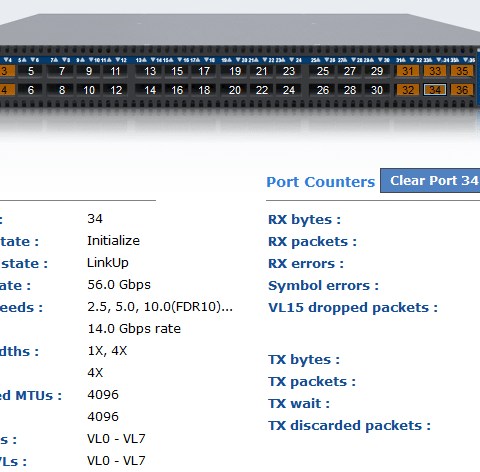Image resolution: width=480 pixels, height=472 pixels.
Task: Choose port 9 on the switch
Action: (x=89, y=71)
